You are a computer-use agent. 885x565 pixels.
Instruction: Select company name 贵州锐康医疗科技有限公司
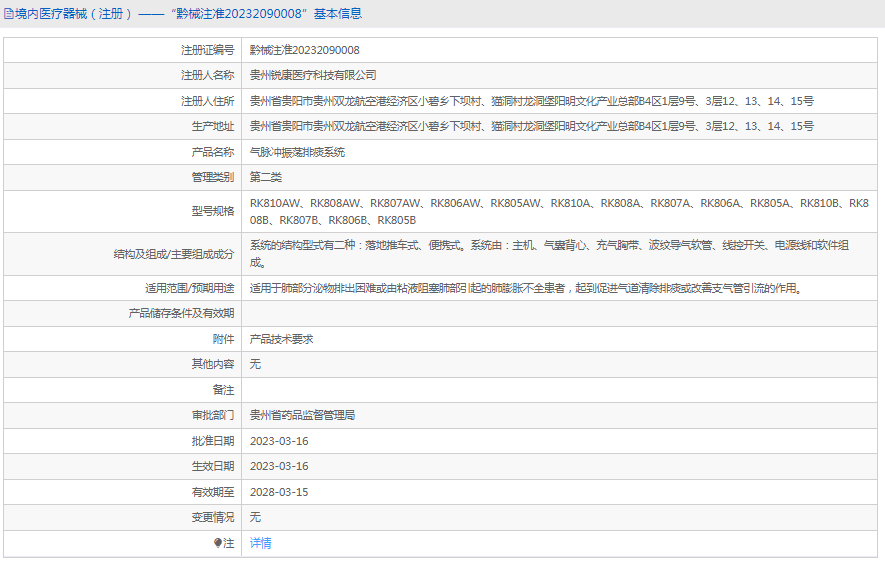313,75
